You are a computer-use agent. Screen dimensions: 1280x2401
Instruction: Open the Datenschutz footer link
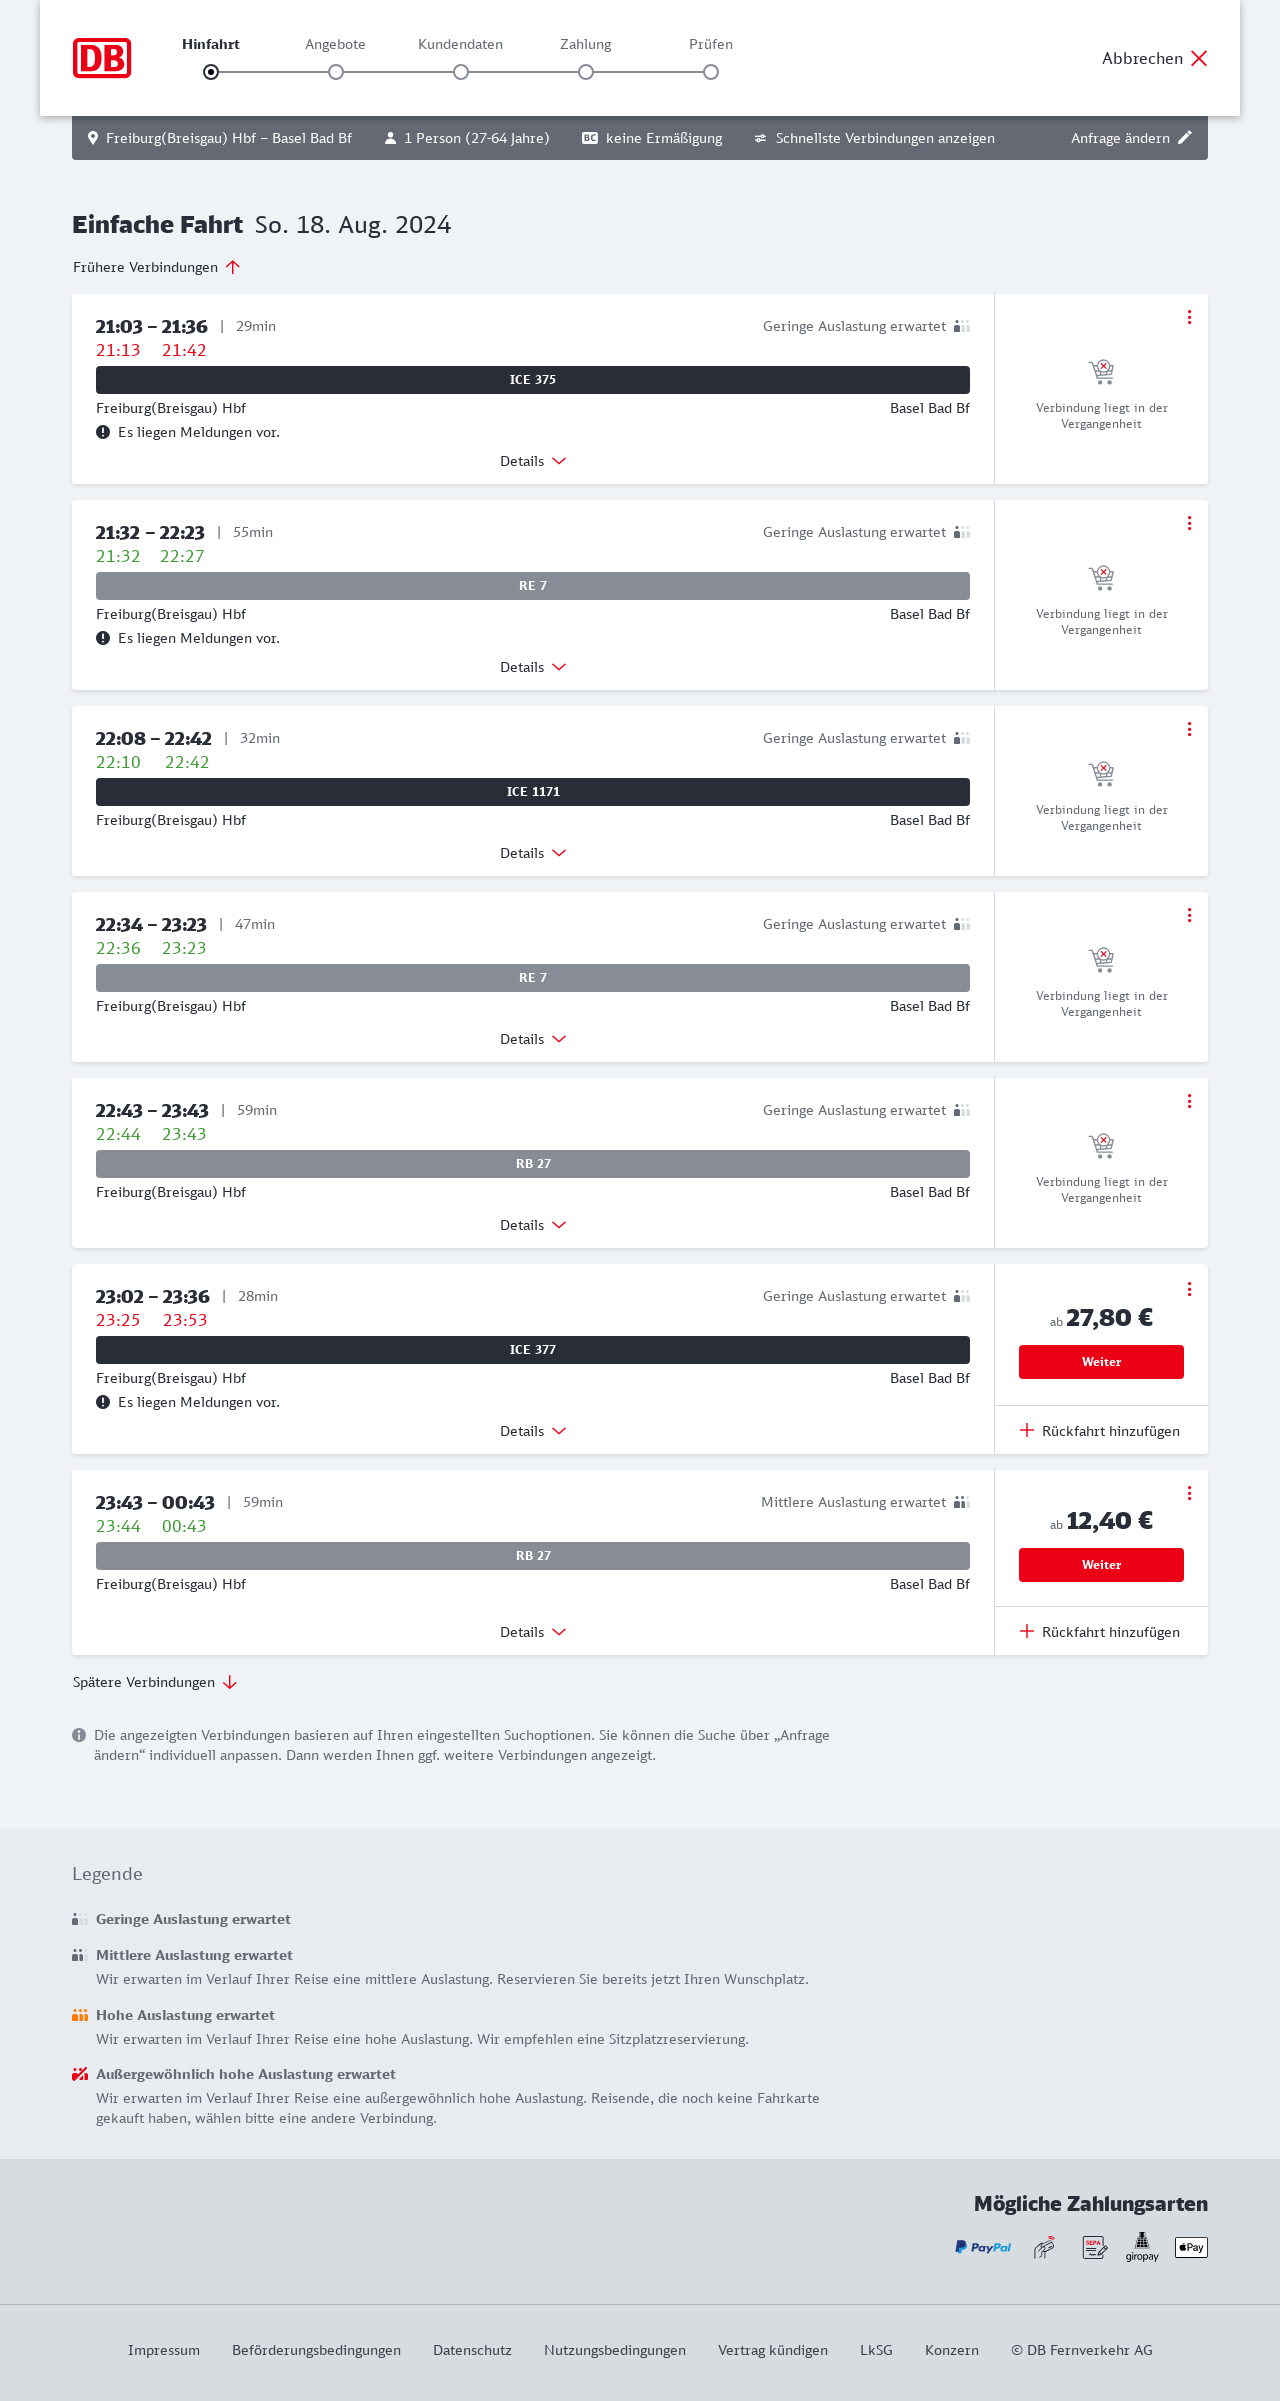coord(472,2350)
